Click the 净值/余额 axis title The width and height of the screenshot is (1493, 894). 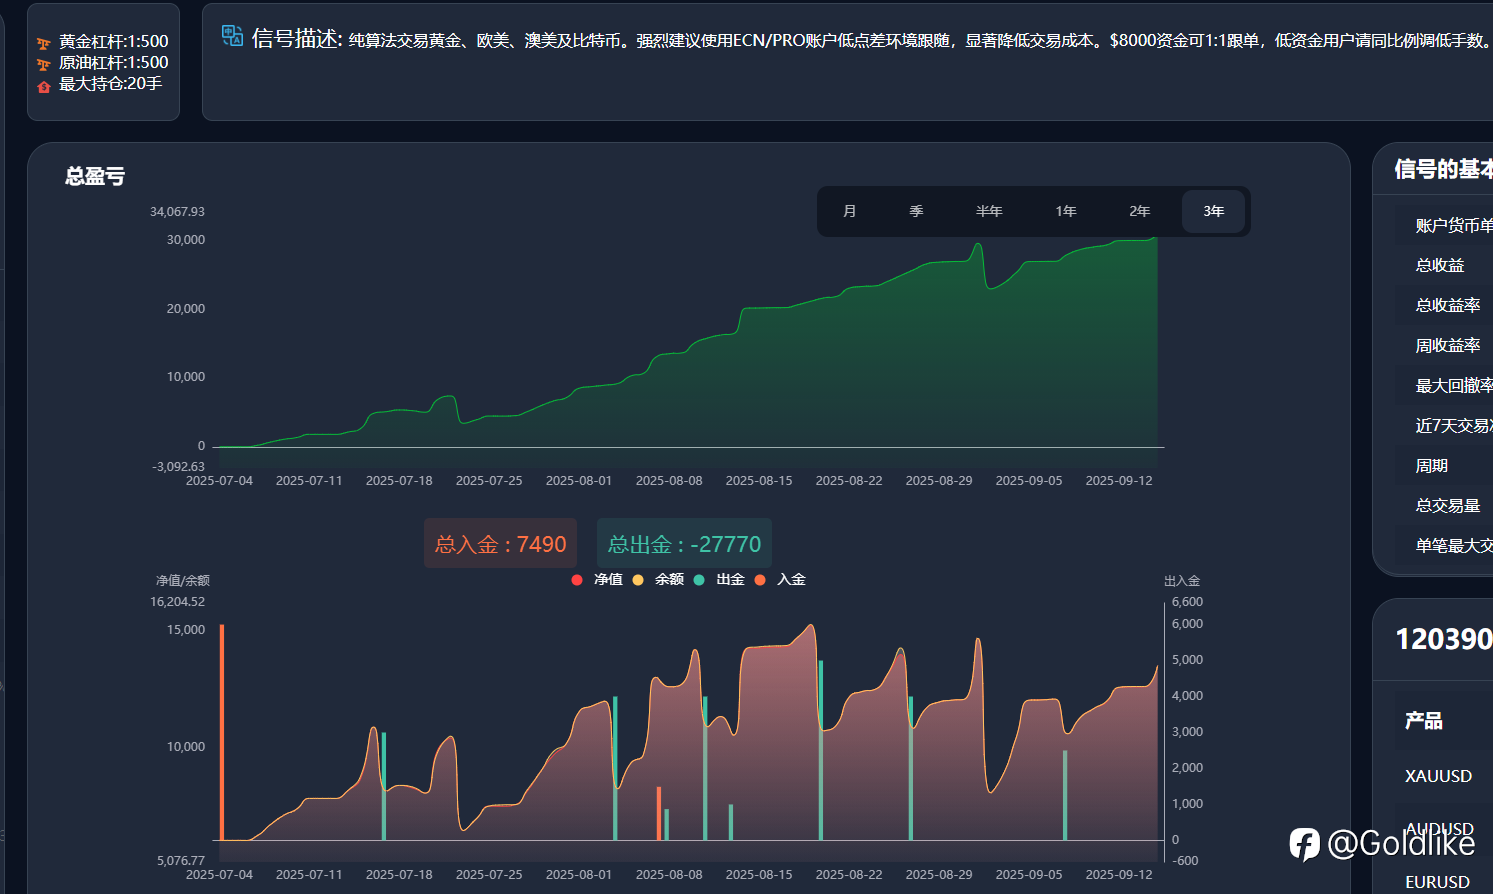183,581
